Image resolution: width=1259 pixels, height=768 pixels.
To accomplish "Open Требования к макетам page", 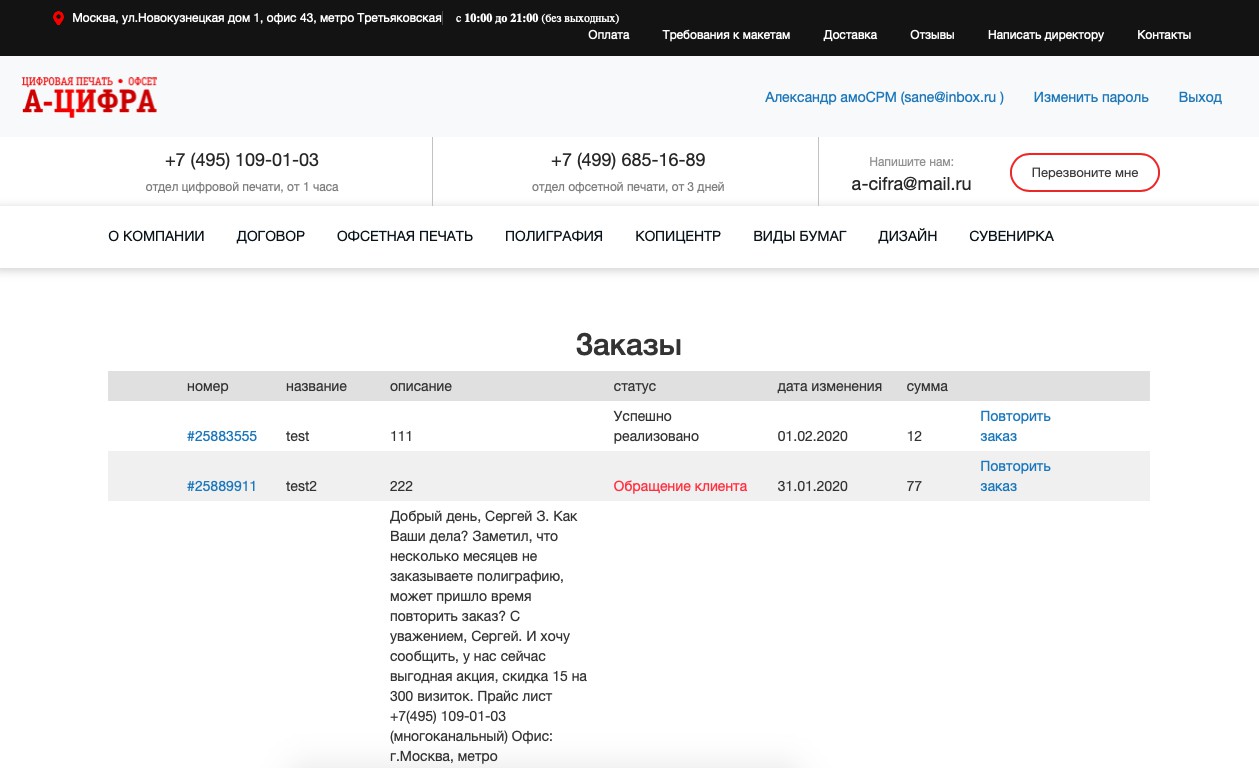I will click(726, 34).
